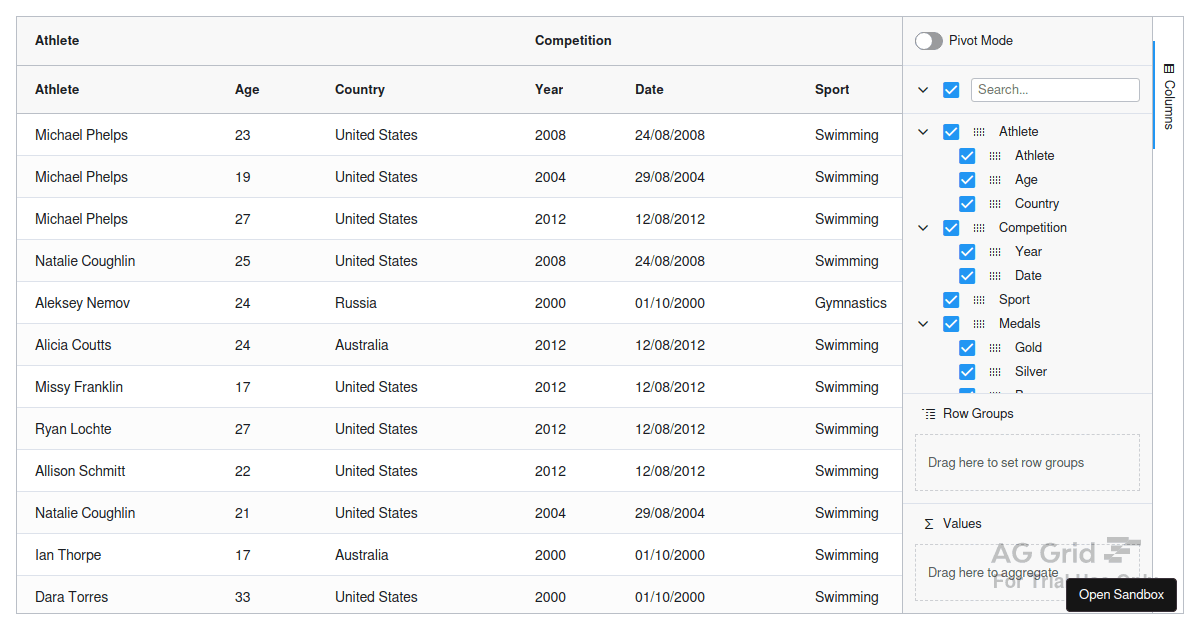1200x630 pixels.
Task: Click the drag handle icon next to Age
Action: click(x=994, y=179)
